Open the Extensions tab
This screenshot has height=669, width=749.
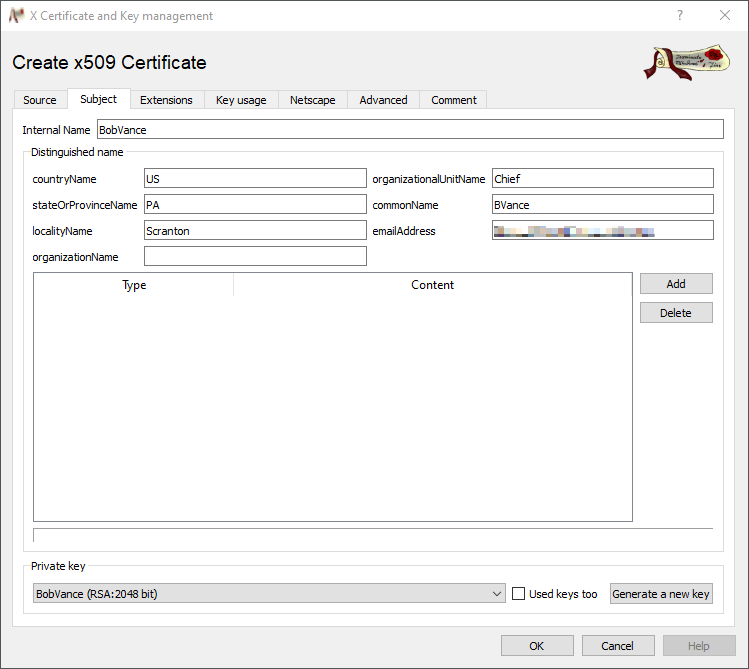[166, 100]
